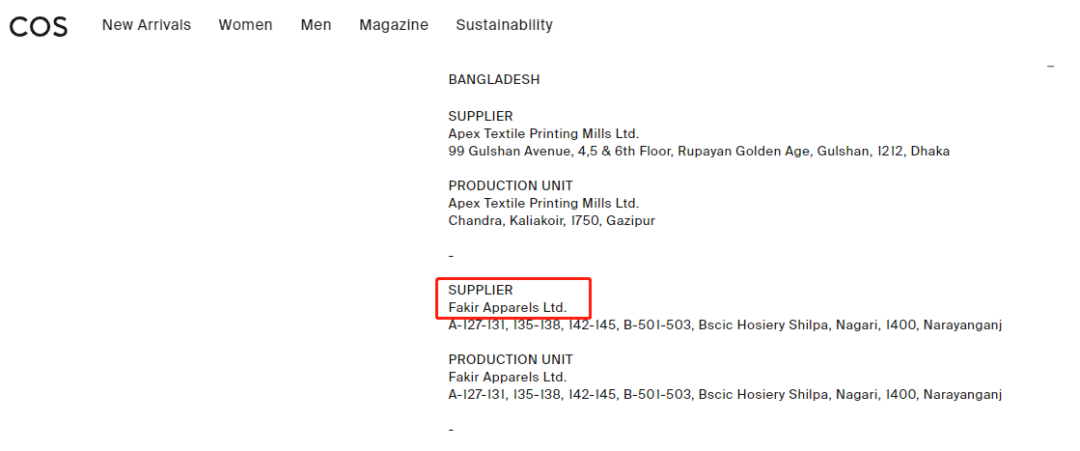Viewport: 1080px width, 451px height.
Task: Click the Chandra, Kaliakoir, Gazipur address
Action: click(551, 220)
